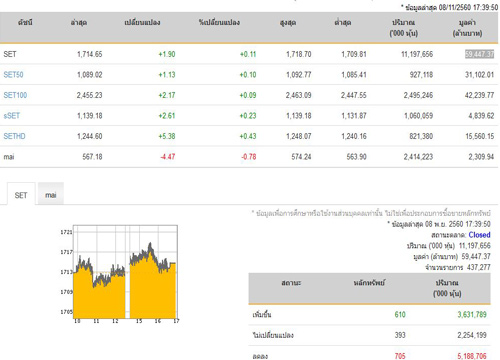Click SET50 change +1.13
The height and width of the screenshot is (360, 500).
tap(167, 75)
